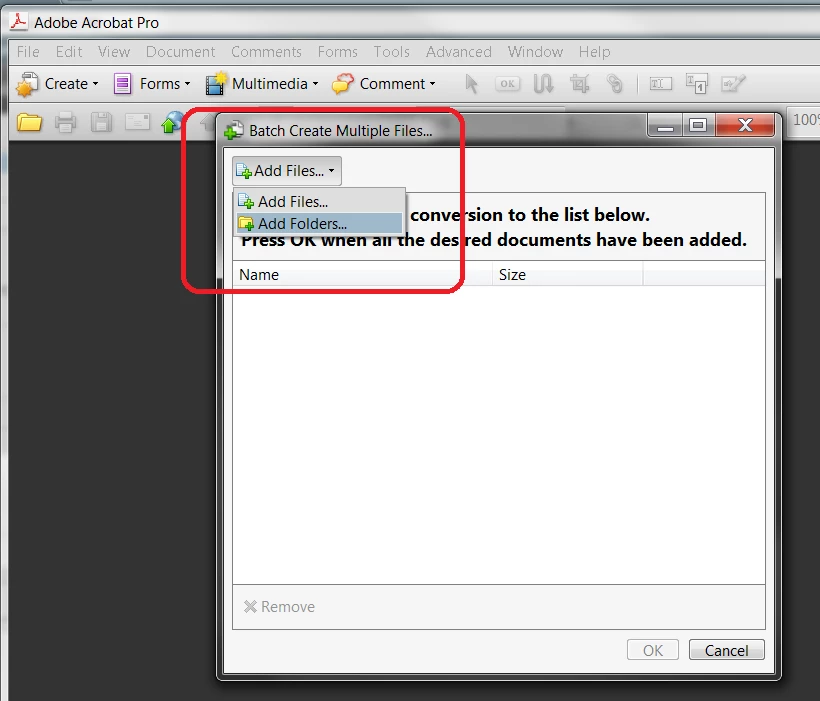This screenshot has height=701, width=820.
Task: Click the Comment speech bubble icon
Action: [x=343, y=84]
